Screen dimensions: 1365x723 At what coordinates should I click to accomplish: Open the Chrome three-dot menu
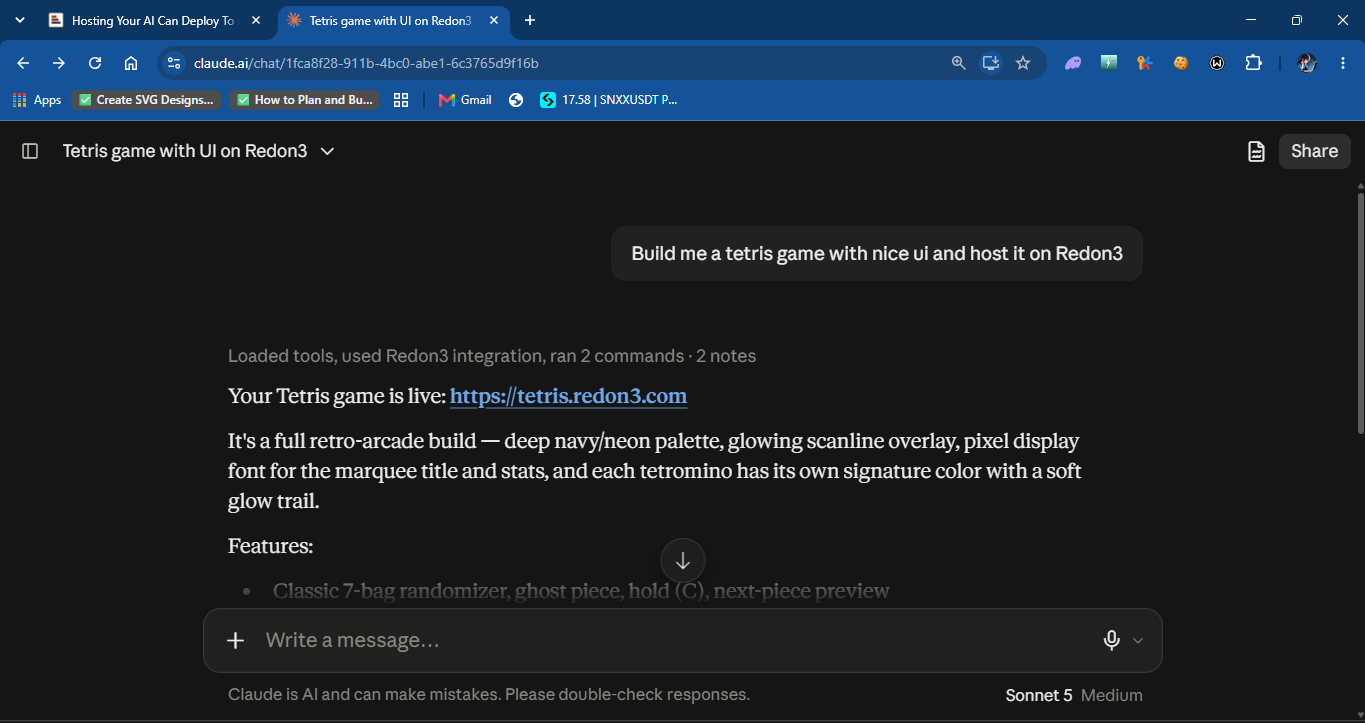coord(1341,63)
